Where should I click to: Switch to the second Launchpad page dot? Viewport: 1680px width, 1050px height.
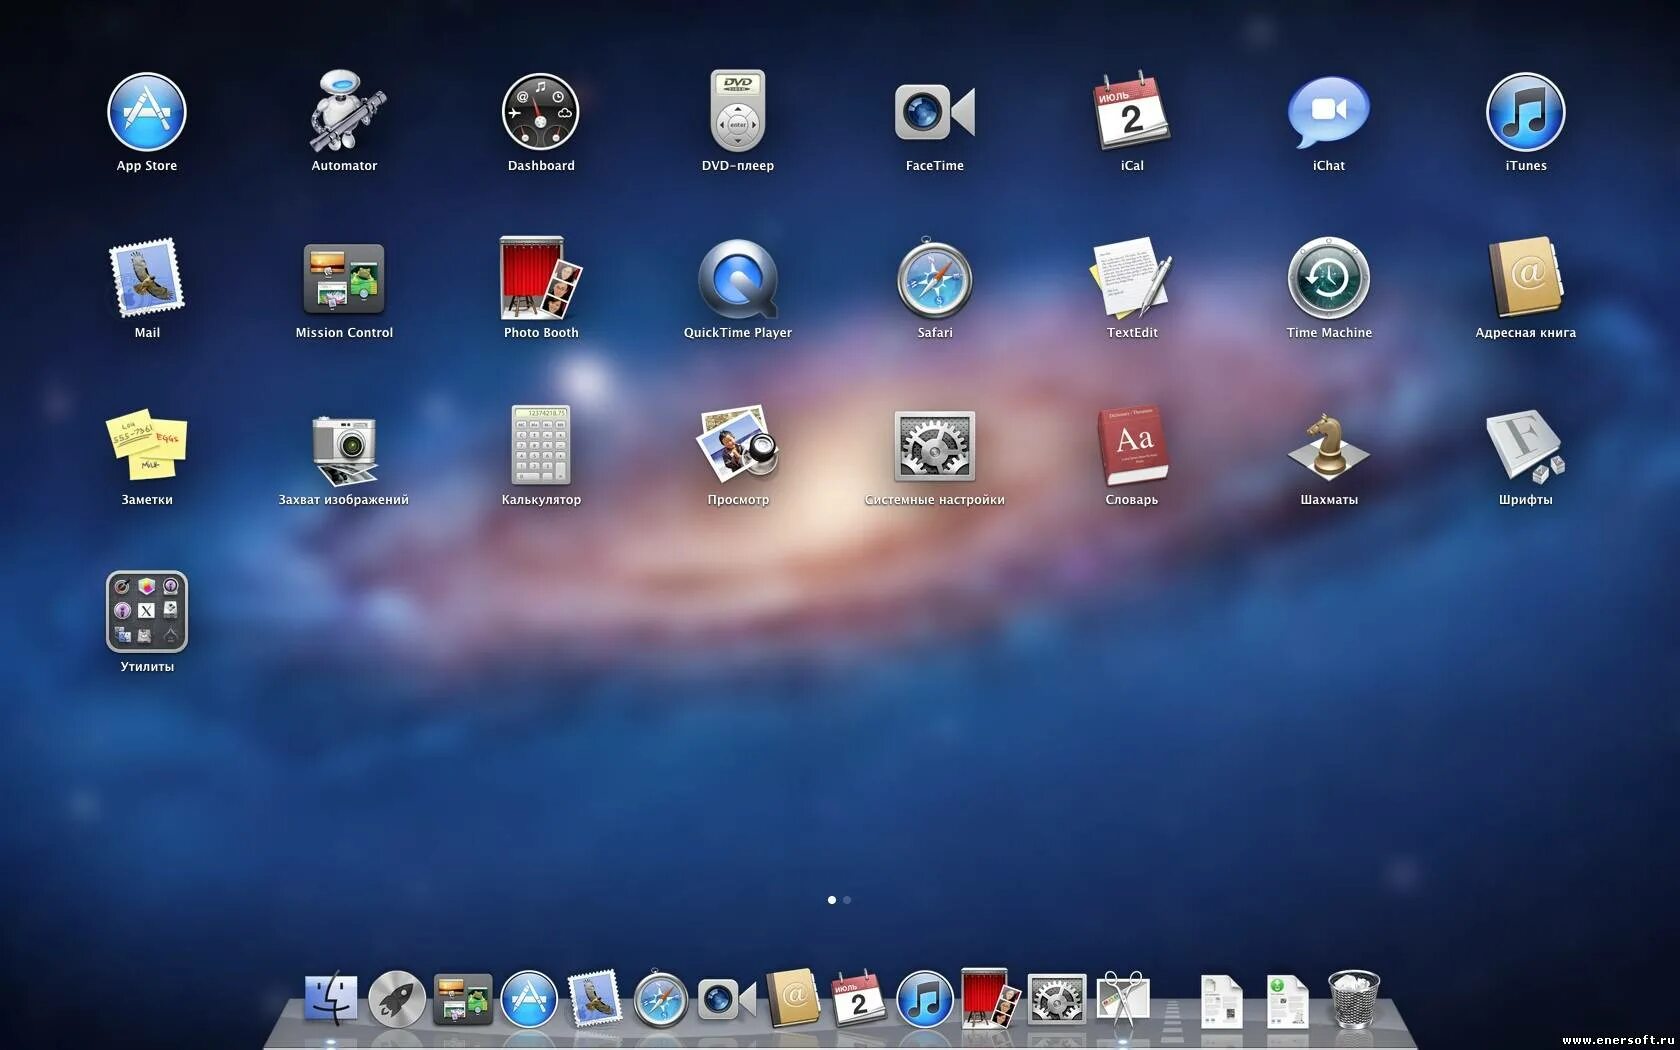[x=847, y=900]
